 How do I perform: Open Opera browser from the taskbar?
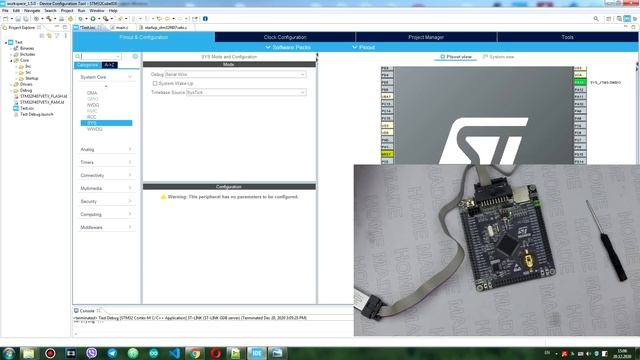(216, 353)
